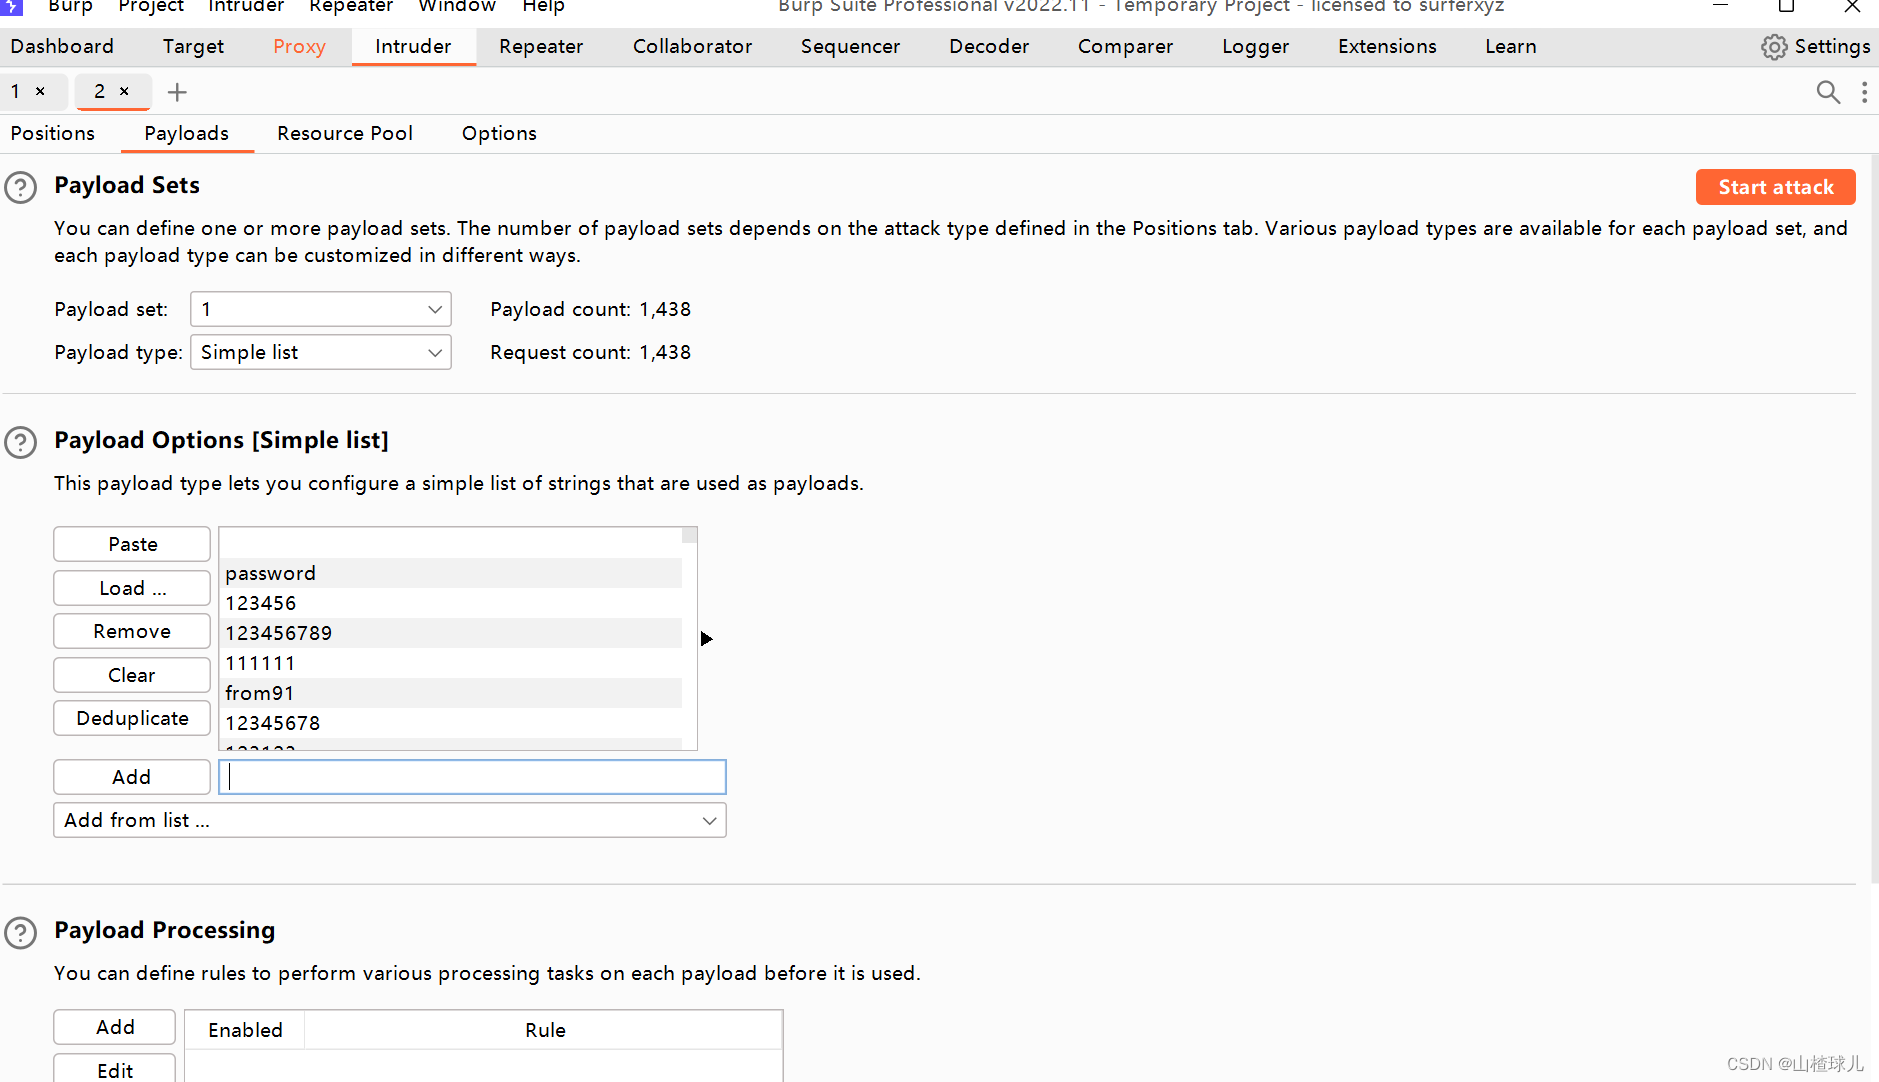Click the search magnifier icon
The width and height of the screenshot is (1879, 1082).
coord(1828,92)
